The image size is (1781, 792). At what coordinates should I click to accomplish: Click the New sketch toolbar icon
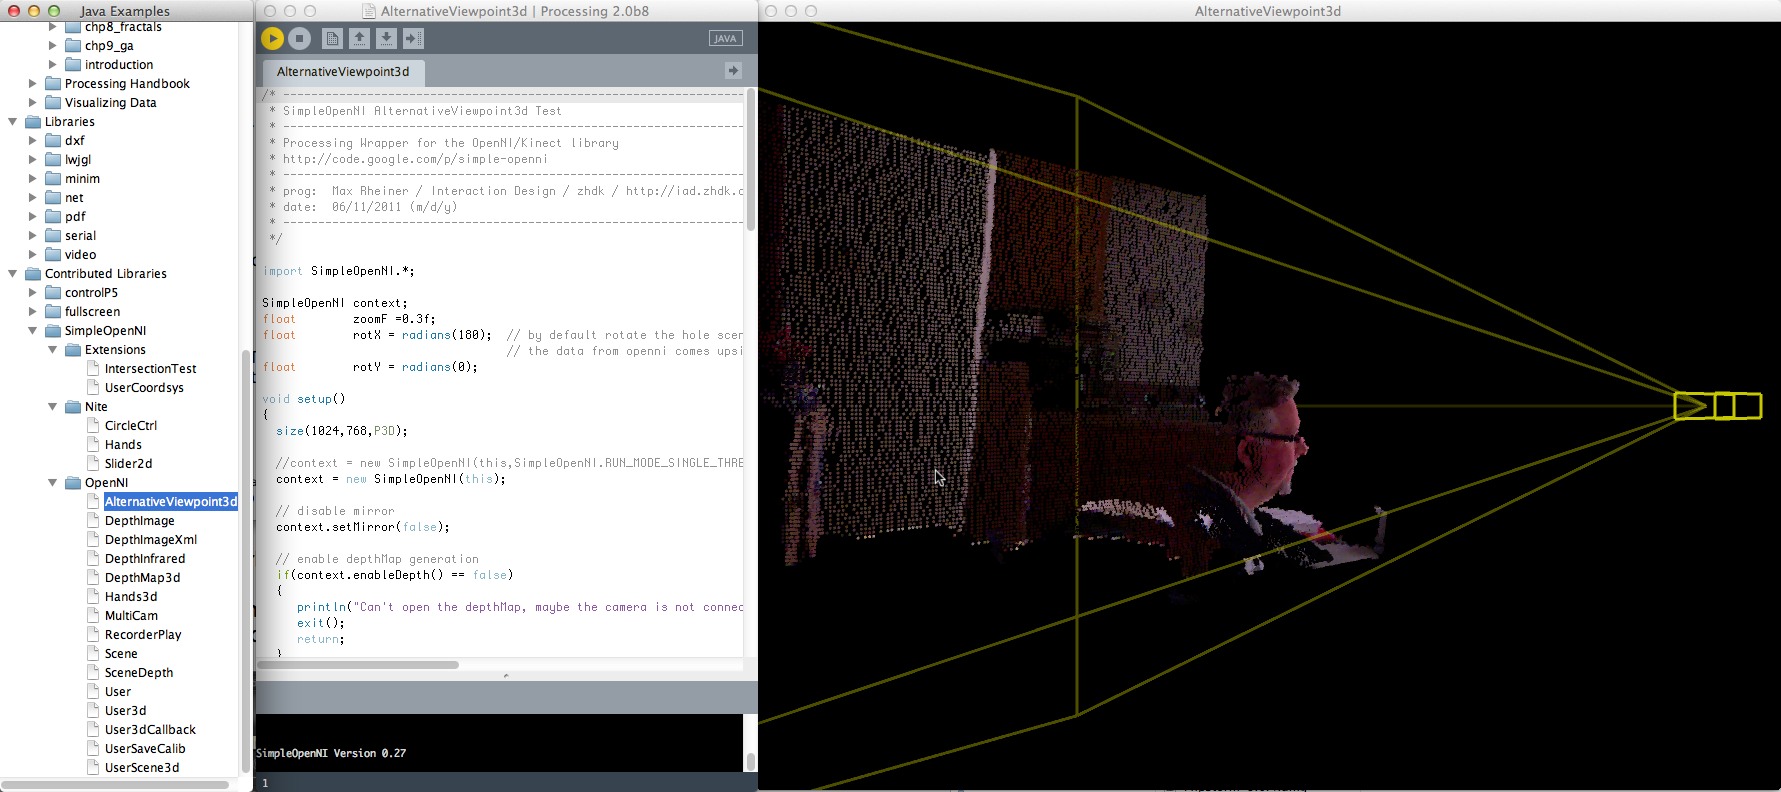pyautogui.click(x=332, y=39)
